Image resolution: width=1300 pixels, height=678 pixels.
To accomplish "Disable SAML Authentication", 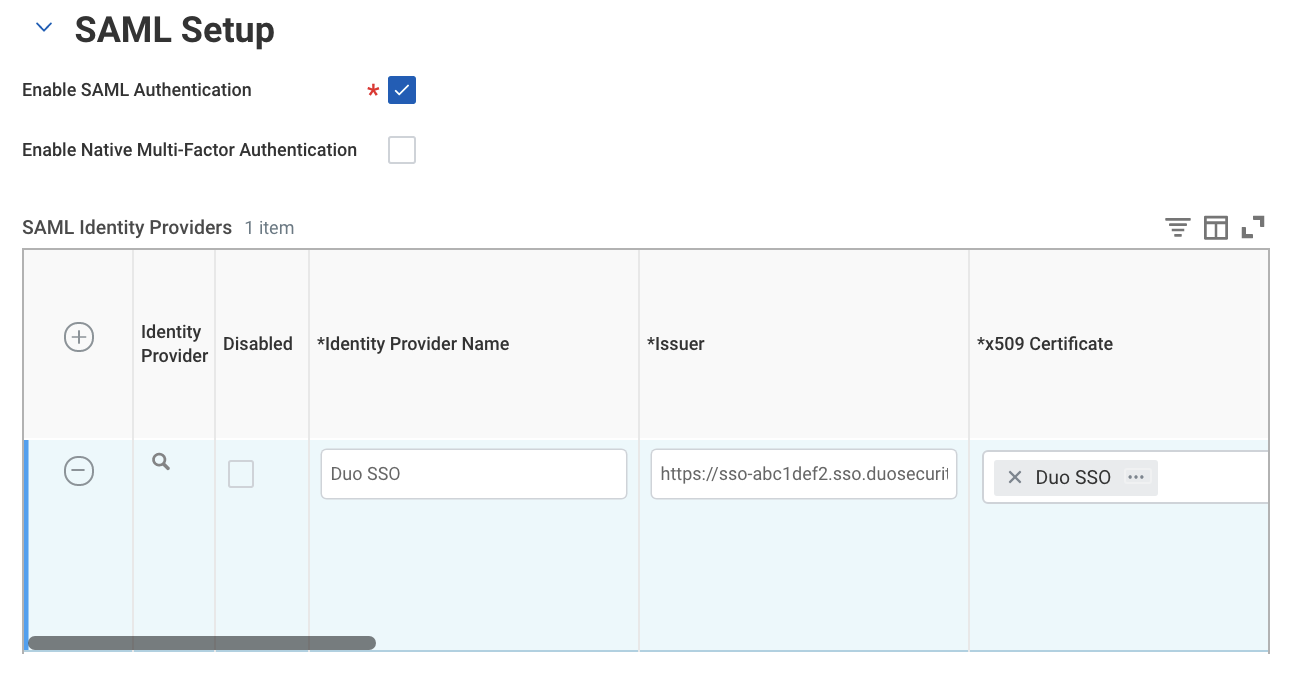I will pyautogui.click(x=401, y=90).
